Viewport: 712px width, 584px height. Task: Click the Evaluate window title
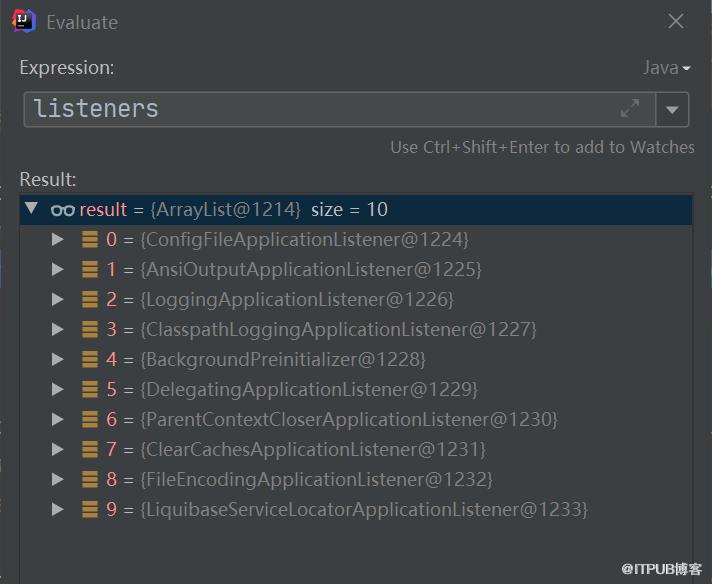[x=82, y=22]
